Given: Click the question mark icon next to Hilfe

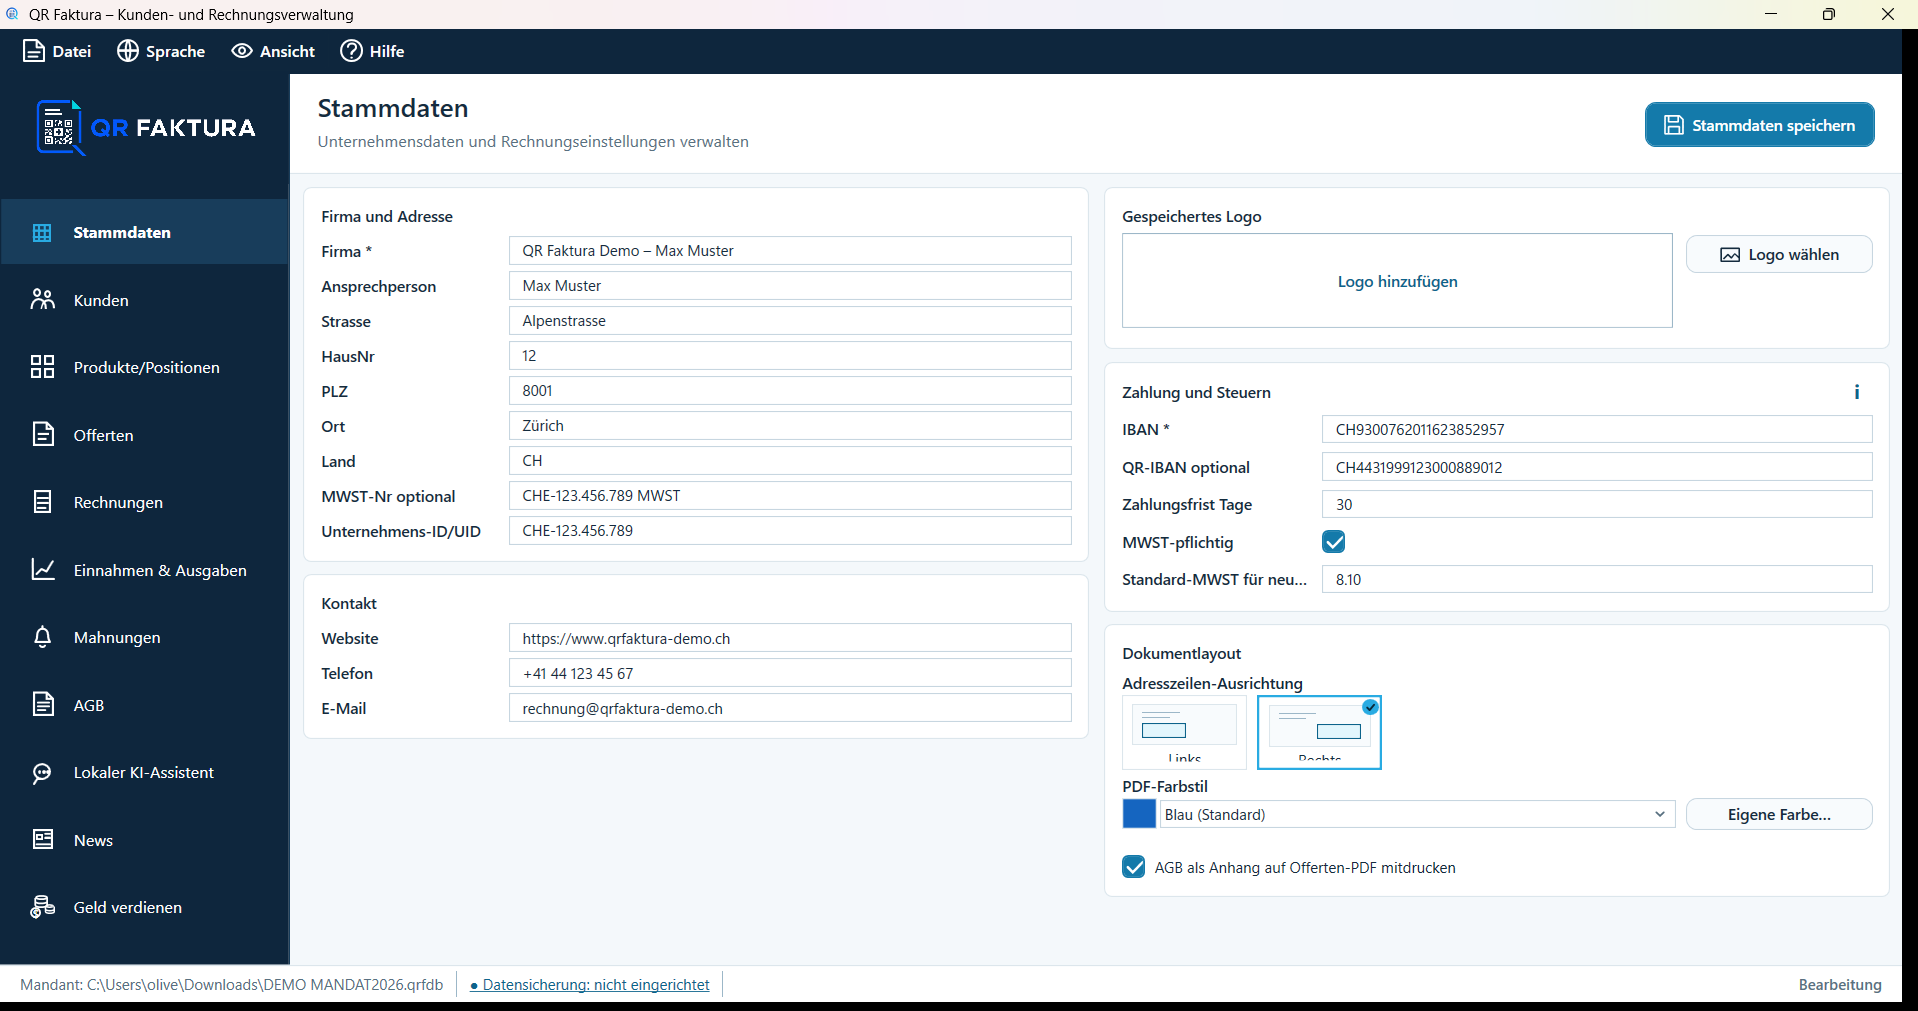Looking at the screenshot, I should click(x=351, y=51).
